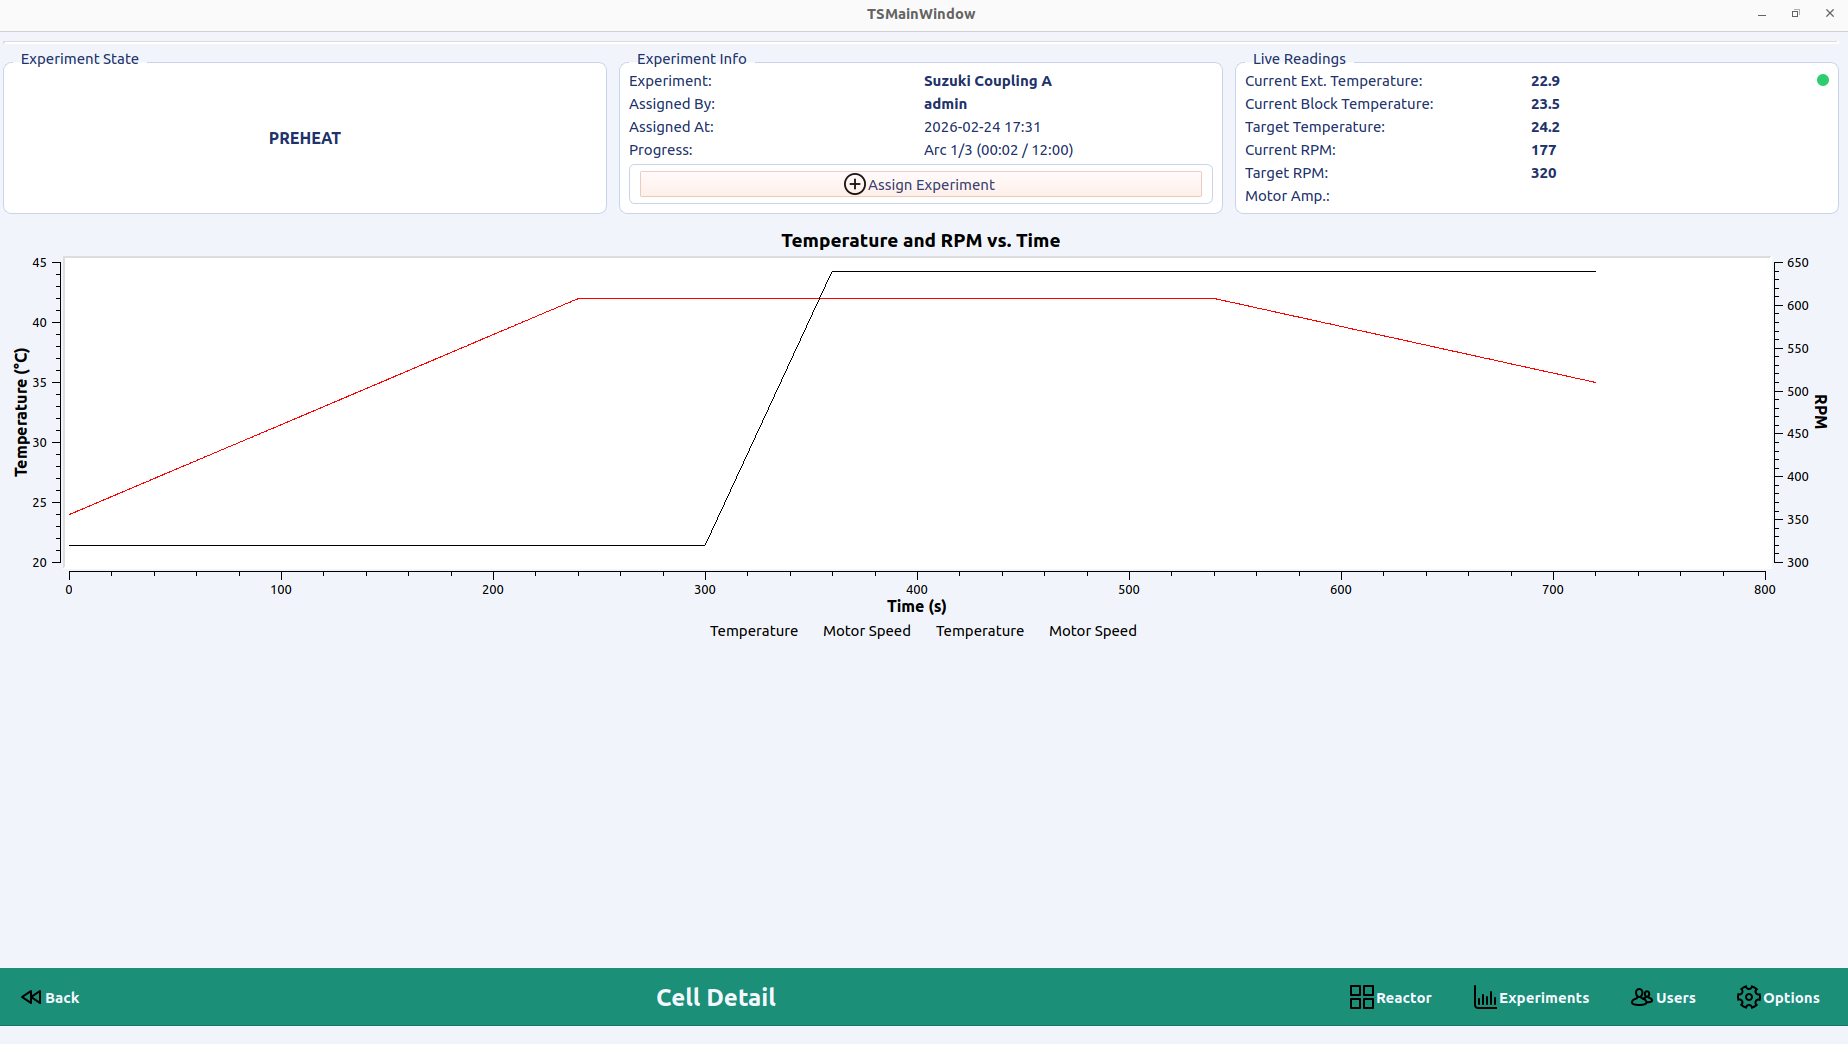Image resolution: width=1848 pixels, height=1044 pixels.
Task: Toggle the second Temperature legend entry
Action: [x=979, y=631]
